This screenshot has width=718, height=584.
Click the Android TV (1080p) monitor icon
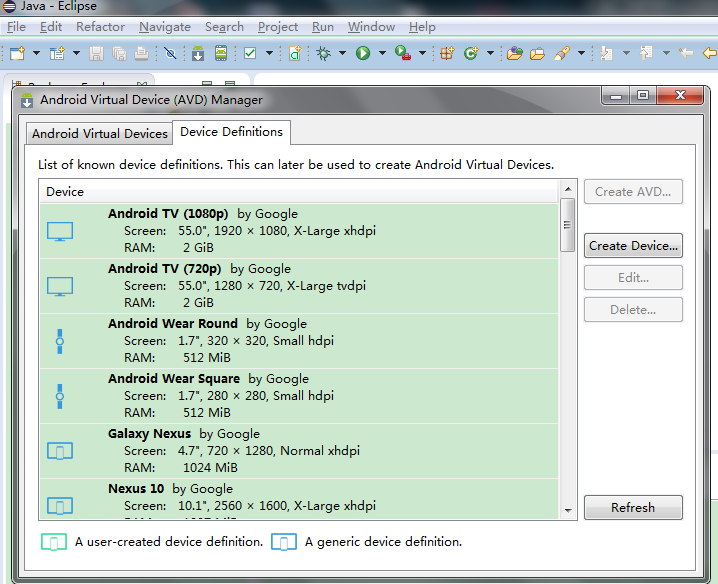pyautogui.click(x=60, y=231)
